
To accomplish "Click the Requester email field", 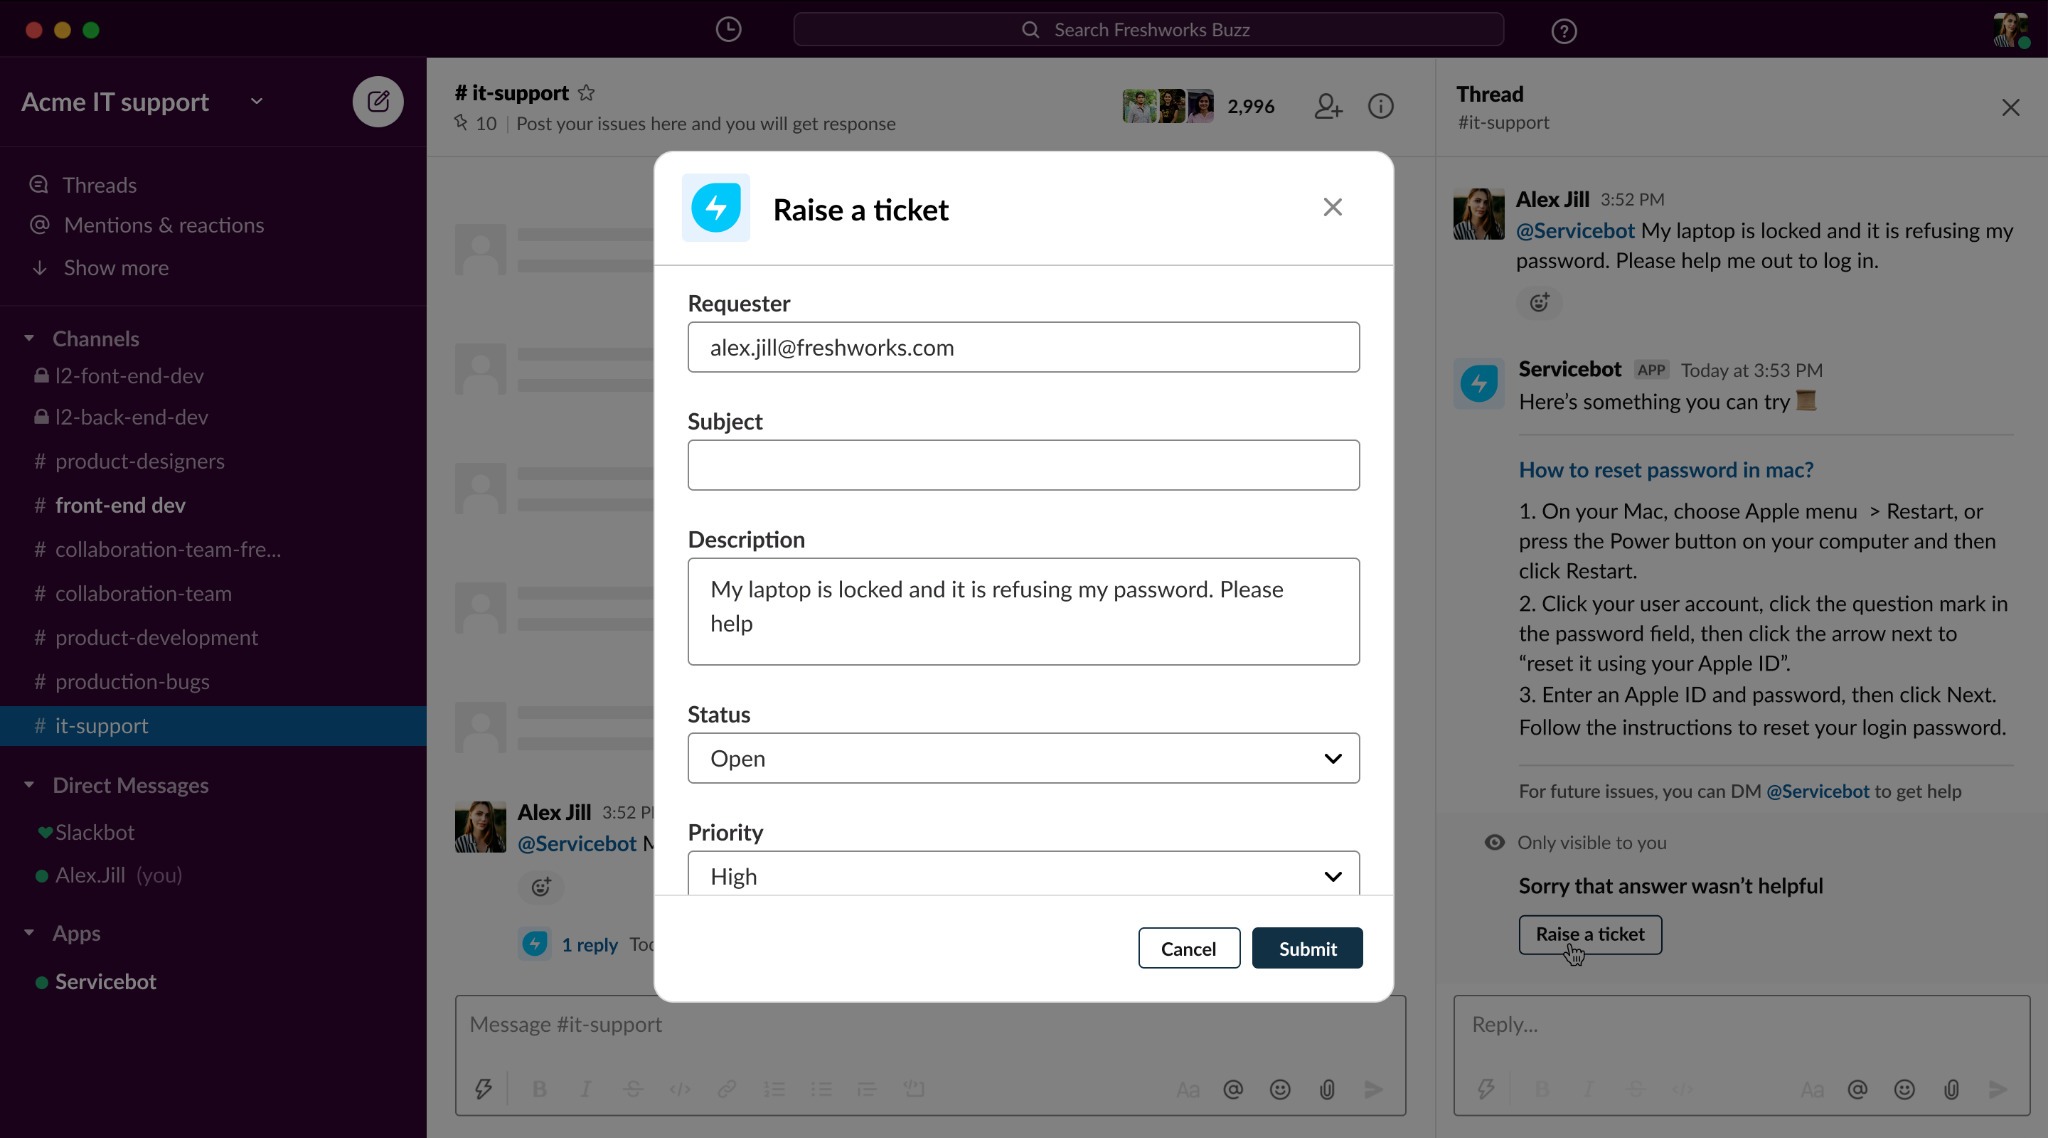I will 1023,347.
